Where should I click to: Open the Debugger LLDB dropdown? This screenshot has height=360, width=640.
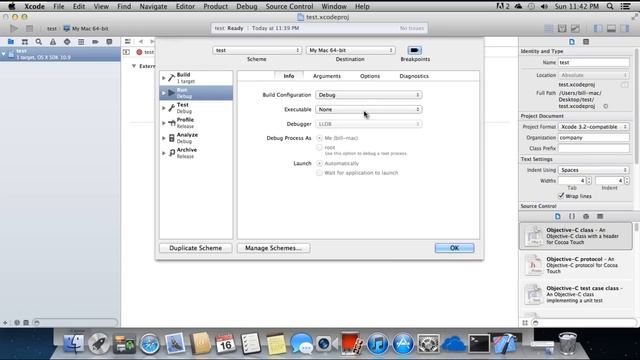click(369, 124)
